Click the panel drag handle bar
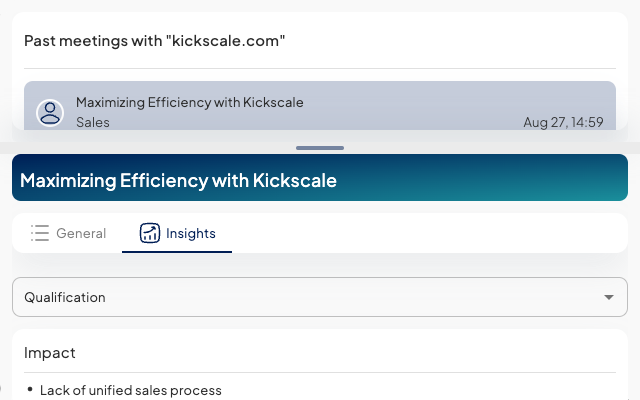 click(320, 148)
